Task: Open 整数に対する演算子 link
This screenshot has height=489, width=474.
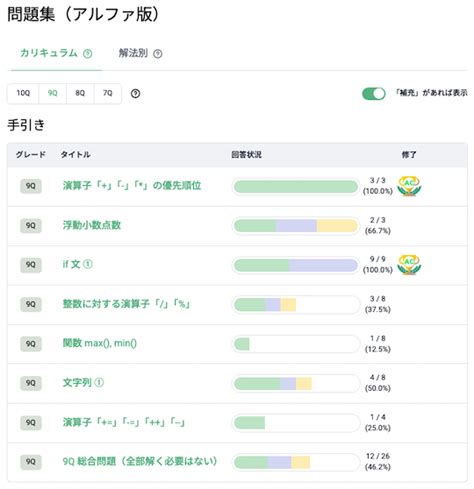Action: (x=126, y=304)
